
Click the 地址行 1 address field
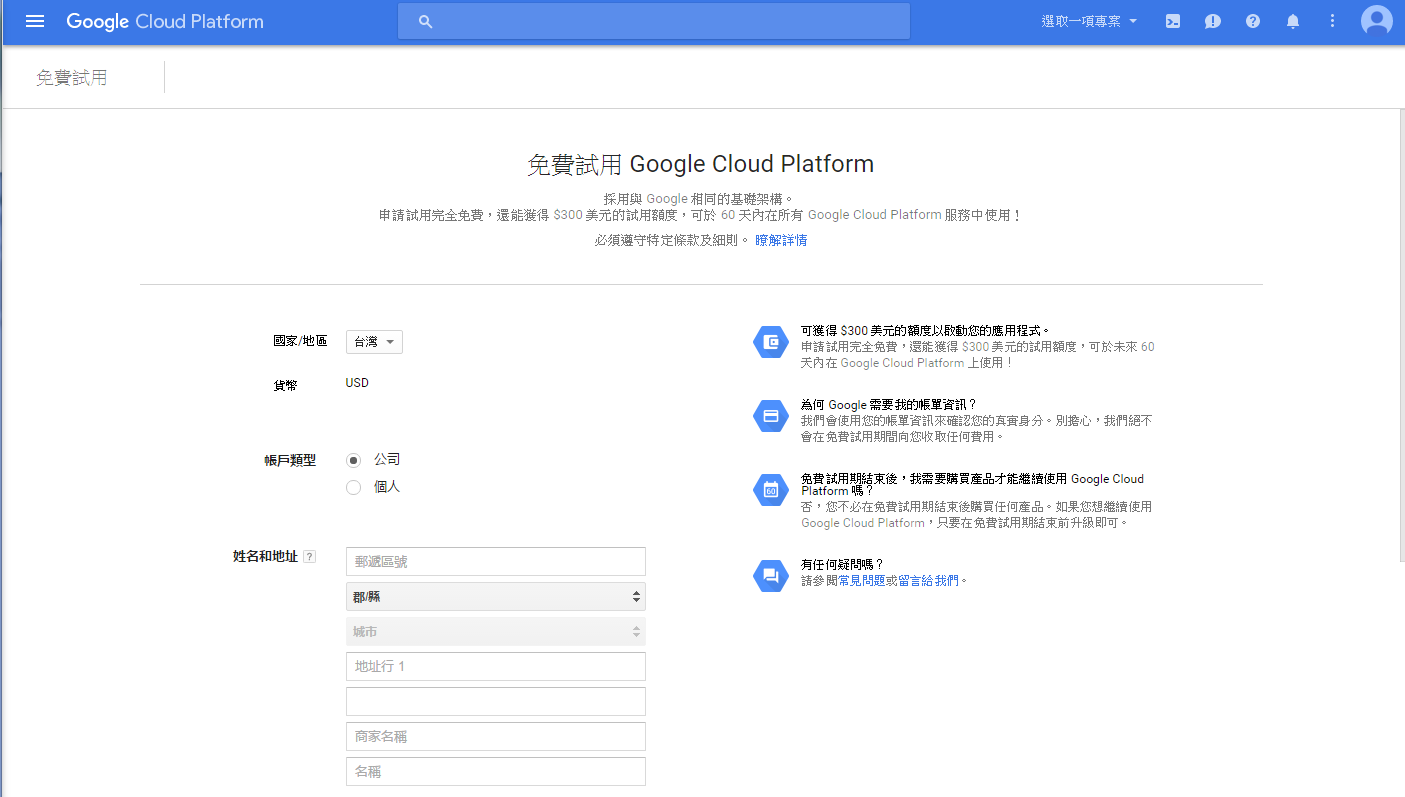[496, 666]
